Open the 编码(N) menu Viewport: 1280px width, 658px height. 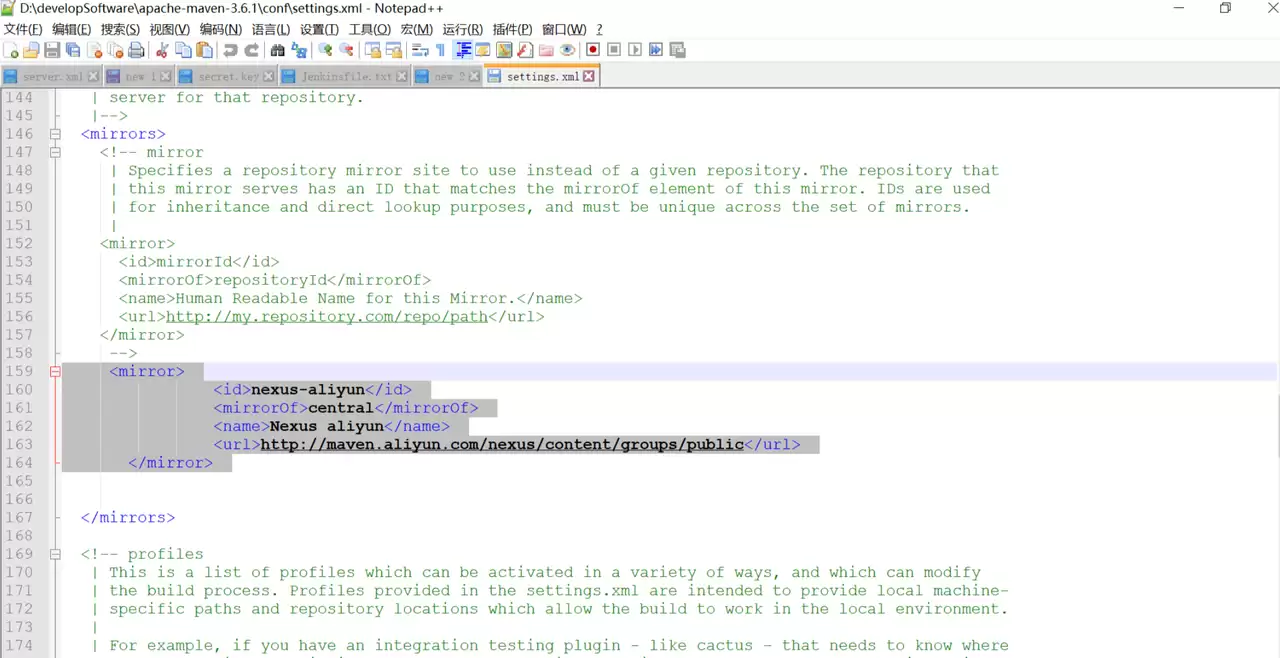point(221,29)
